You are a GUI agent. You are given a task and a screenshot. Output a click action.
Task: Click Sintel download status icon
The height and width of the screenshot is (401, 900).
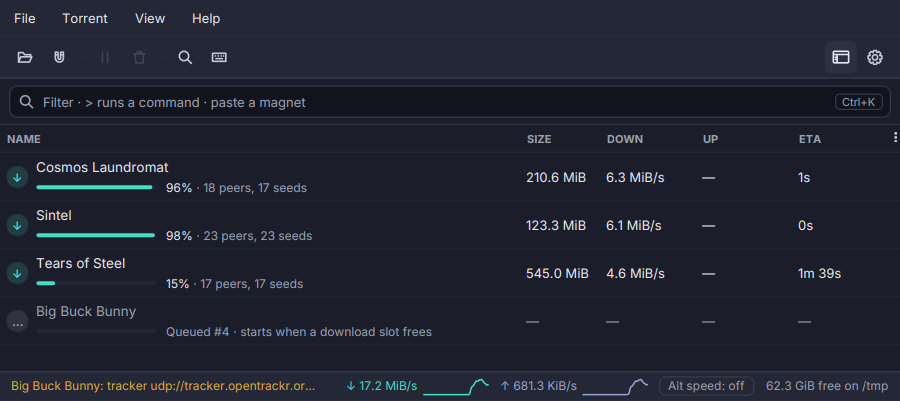pos(17,225)
